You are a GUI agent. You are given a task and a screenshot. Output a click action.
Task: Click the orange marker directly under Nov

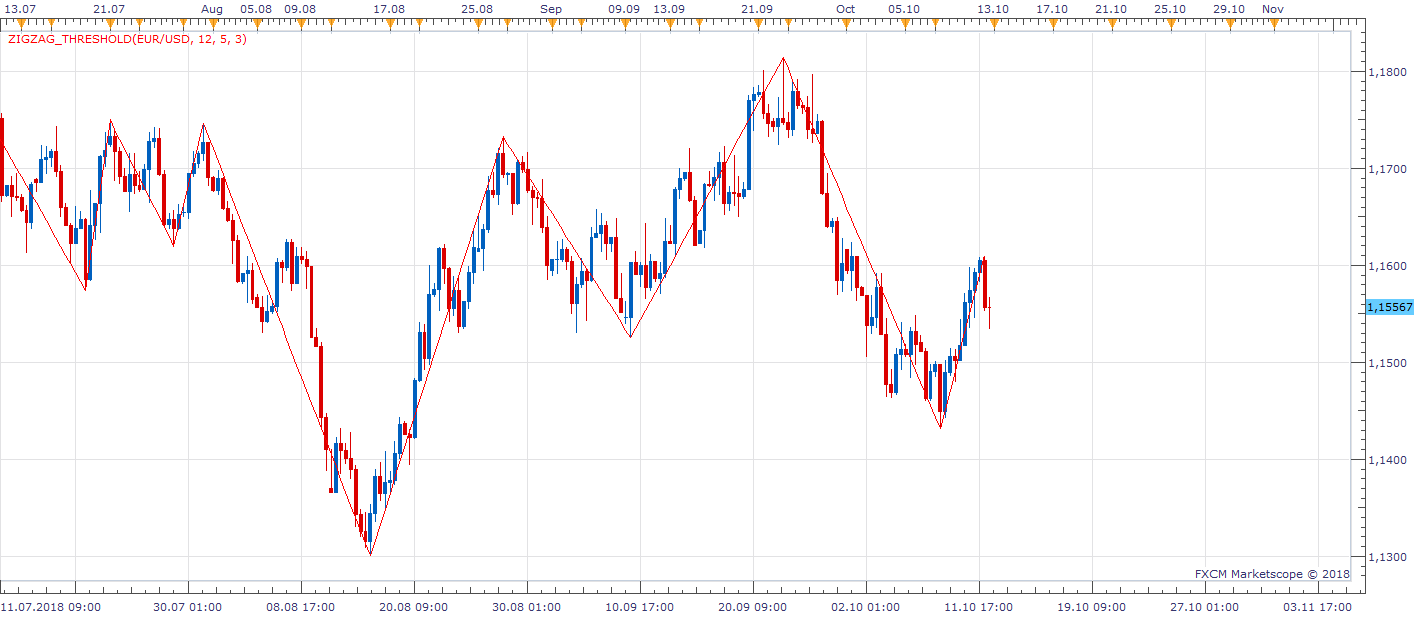coord(1273,23)
